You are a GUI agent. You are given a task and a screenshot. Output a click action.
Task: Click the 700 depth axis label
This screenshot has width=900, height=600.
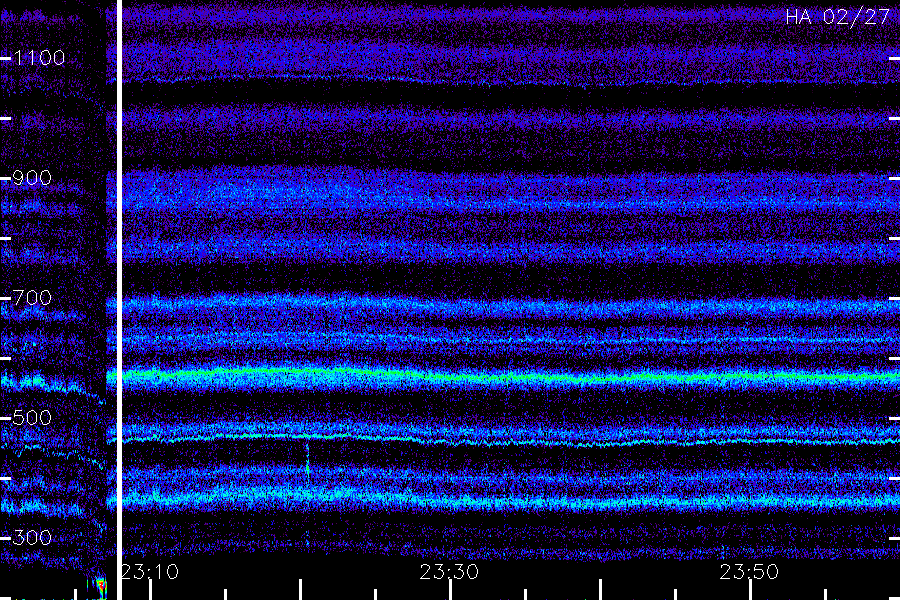coord(32,298)
